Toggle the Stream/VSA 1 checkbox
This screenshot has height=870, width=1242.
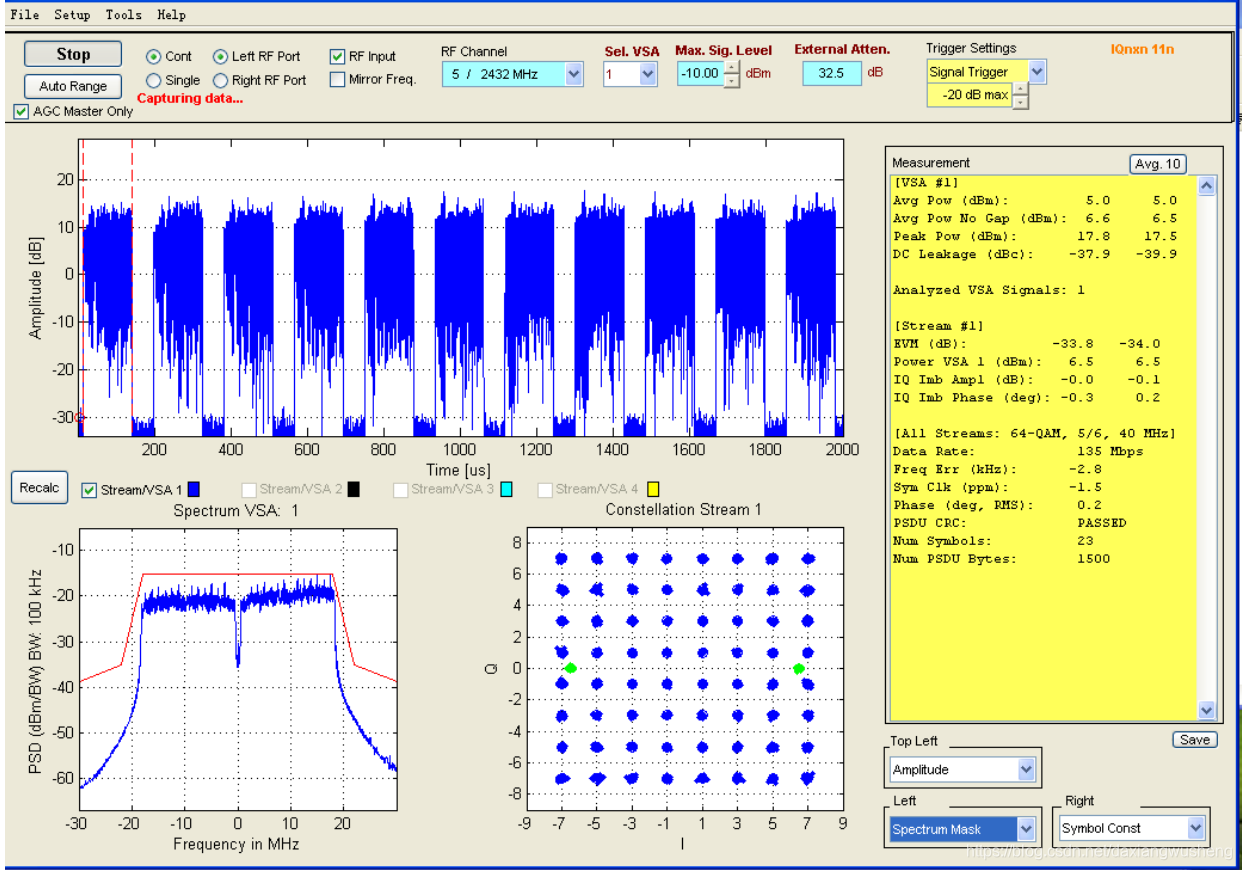pos(89,490)
